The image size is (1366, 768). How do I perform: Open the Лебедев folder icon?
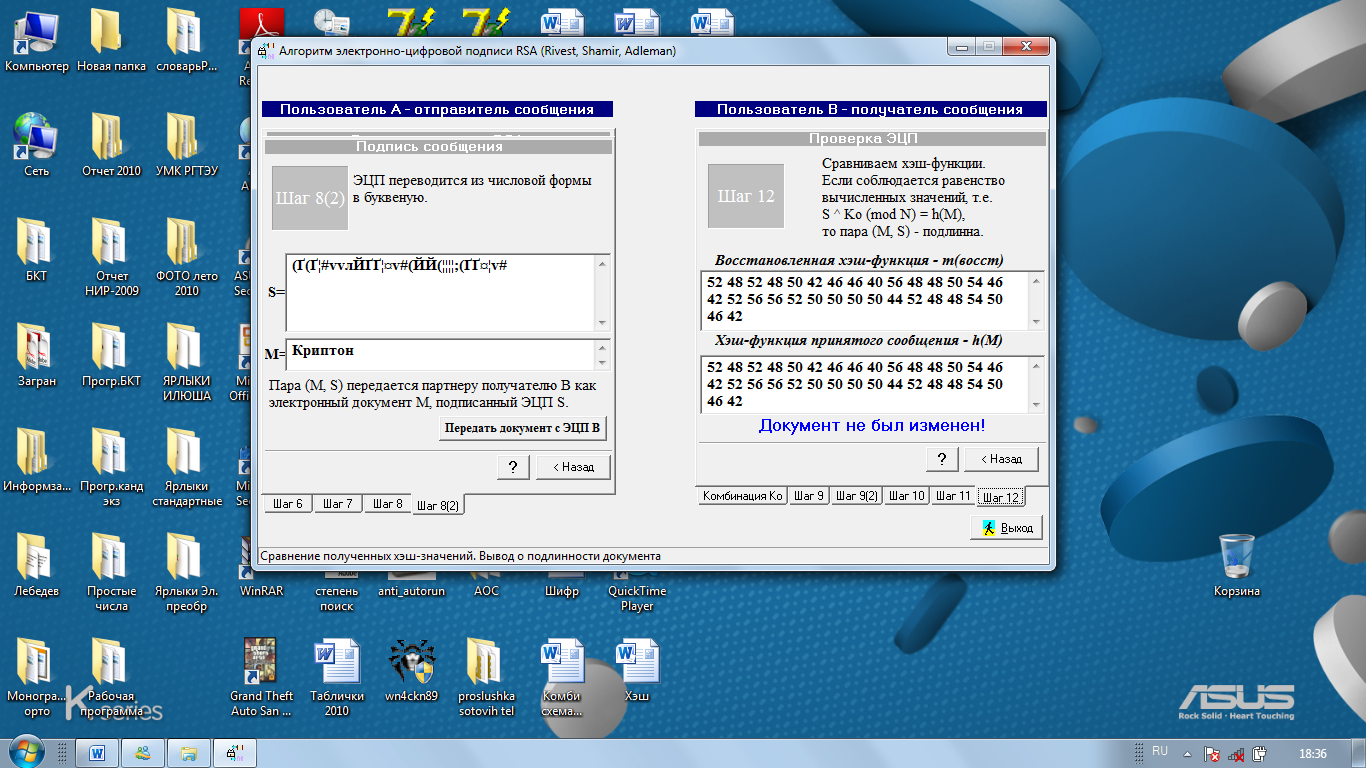[x=37, y=565]
